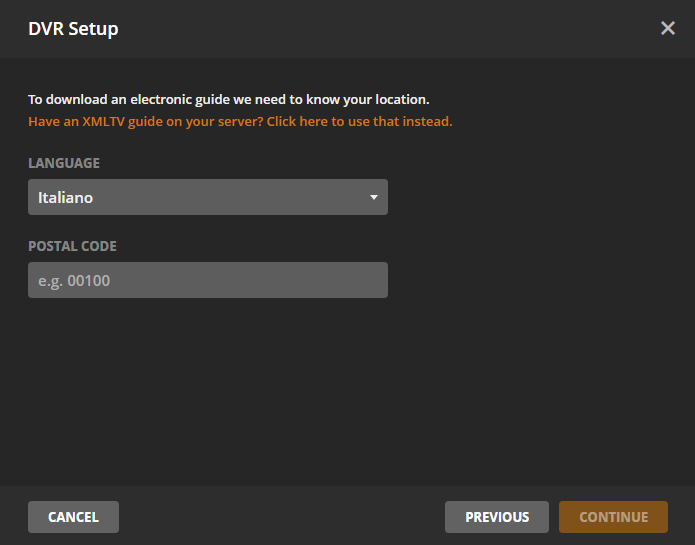This screenshot has height=545, width=695.
Task: Go back with the Previous button
Action: 497,517
